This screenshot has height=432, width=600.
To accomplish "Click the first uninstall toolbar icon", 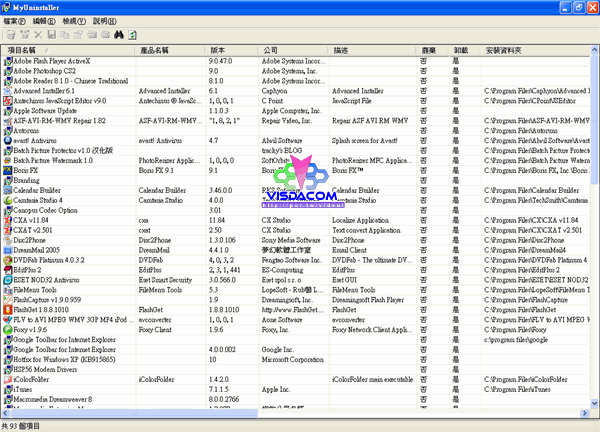I will pos(11,35).
